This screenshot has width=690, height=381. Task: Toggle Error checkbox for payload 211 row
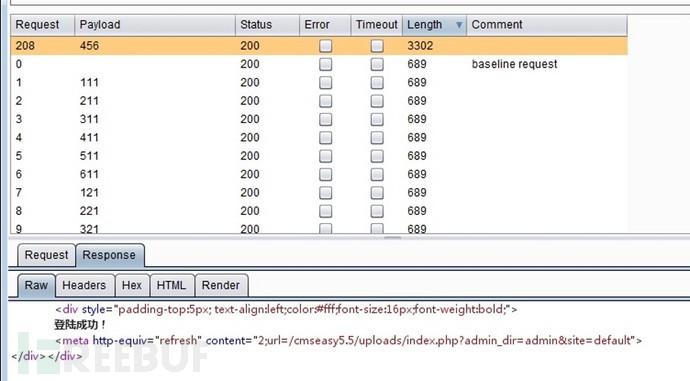click(326, 101)
